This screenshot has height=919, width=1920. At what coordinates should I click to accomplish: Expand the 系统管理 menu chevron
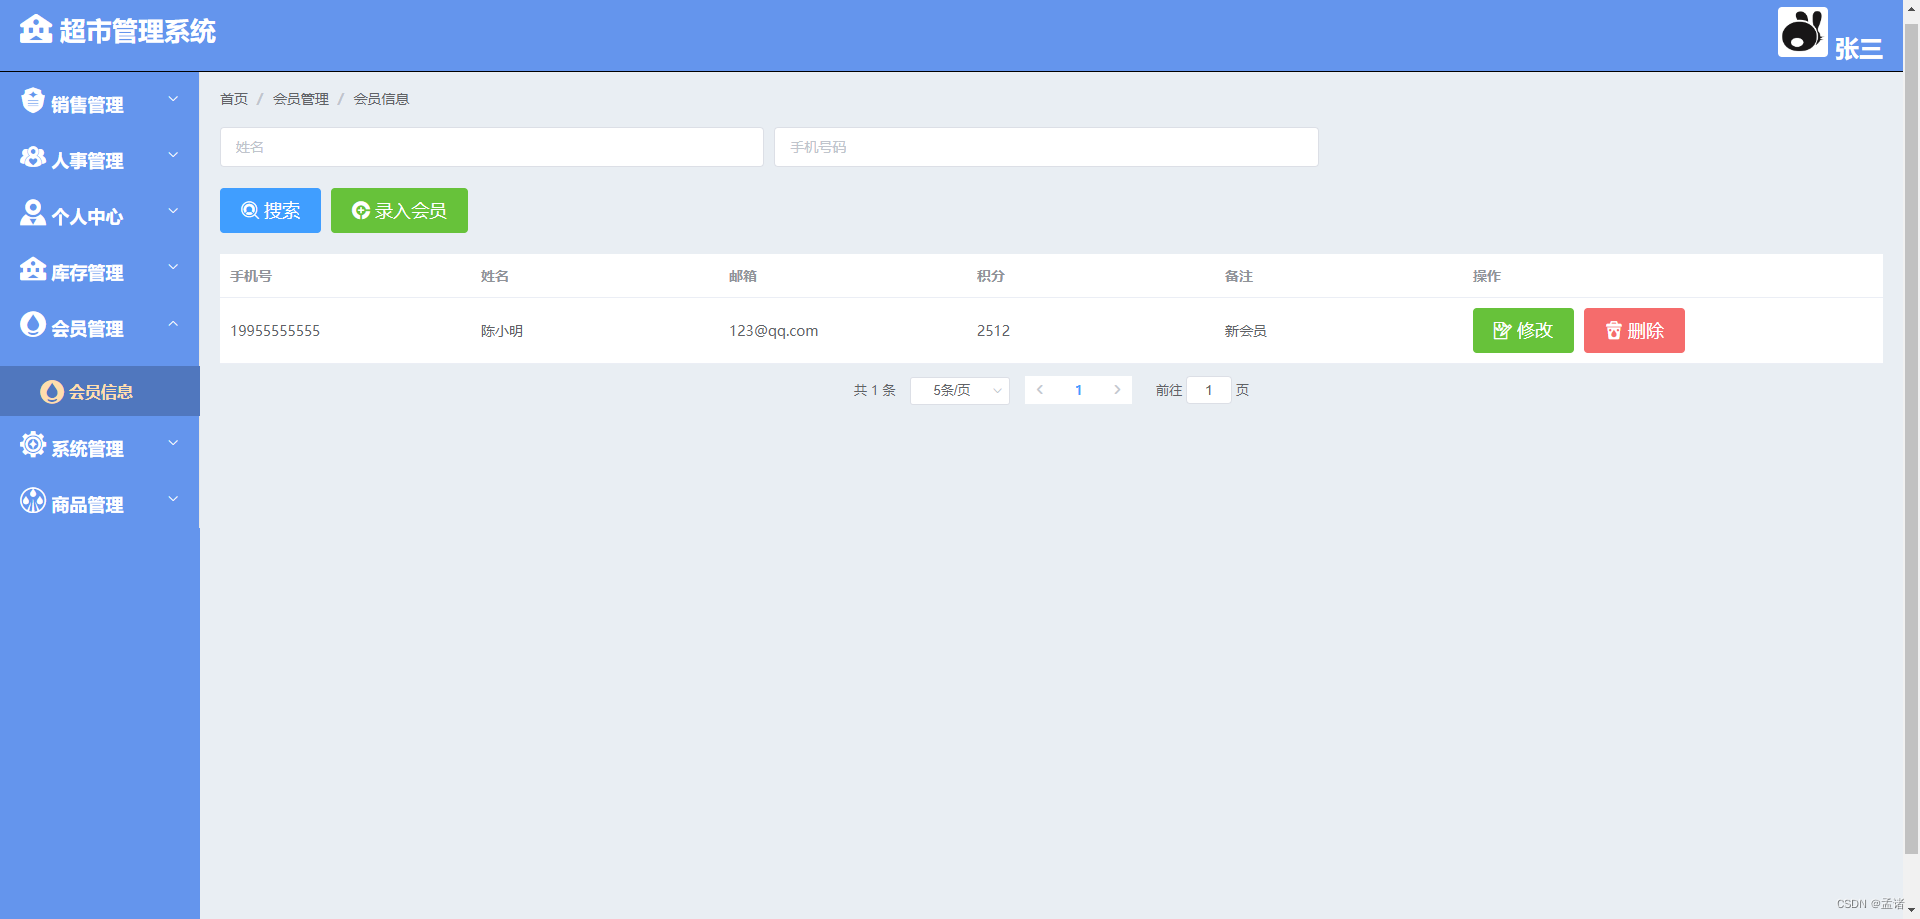click(x=173, y=443)
